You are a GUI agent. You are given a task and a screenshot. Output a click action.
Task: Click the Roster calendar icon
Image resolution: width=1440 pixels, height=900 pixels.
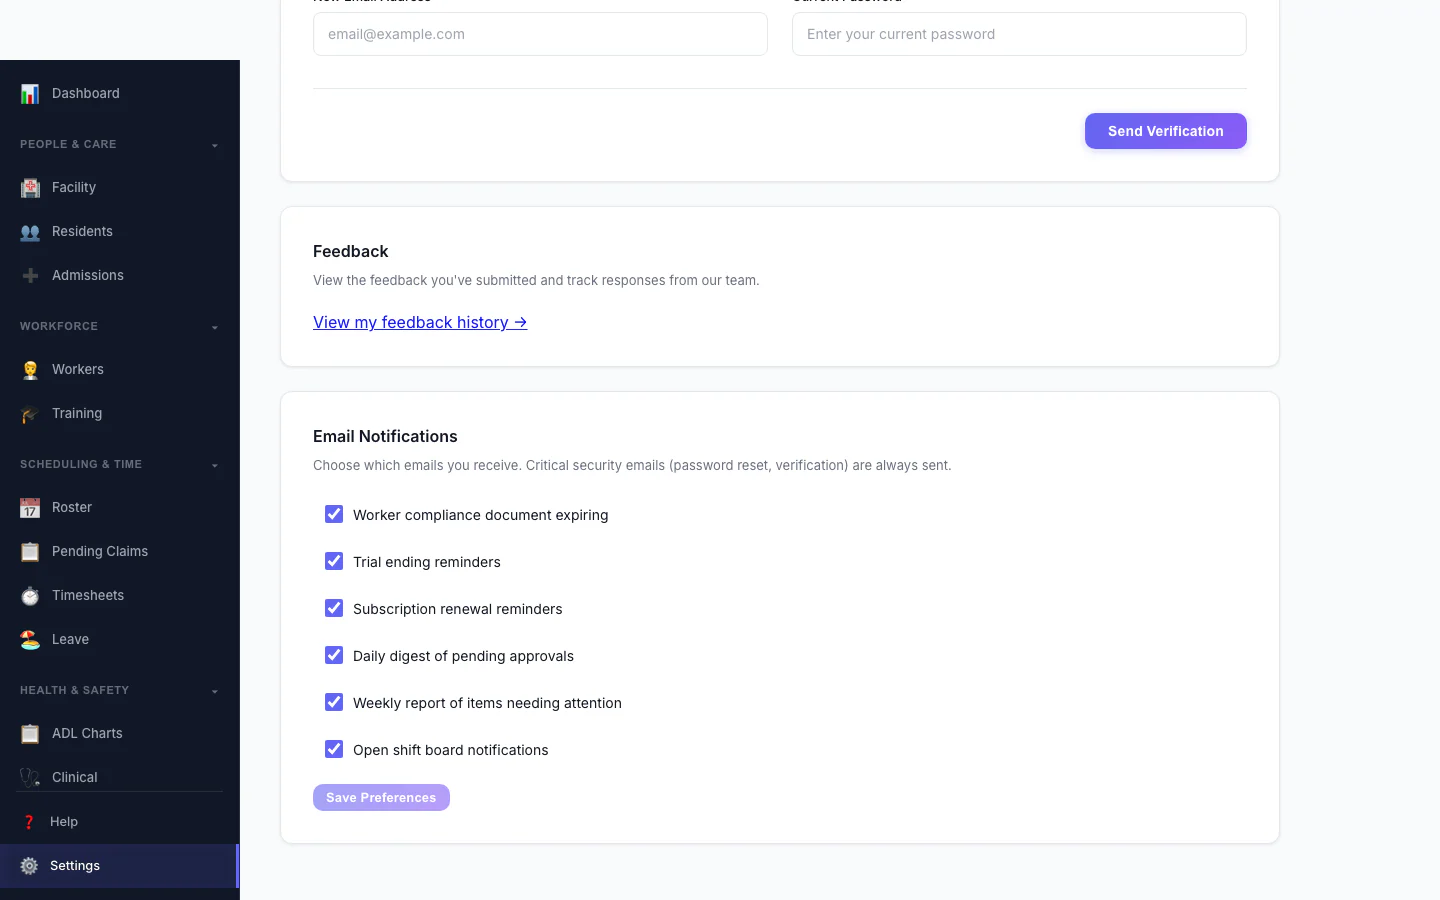(x=30, y=508)
